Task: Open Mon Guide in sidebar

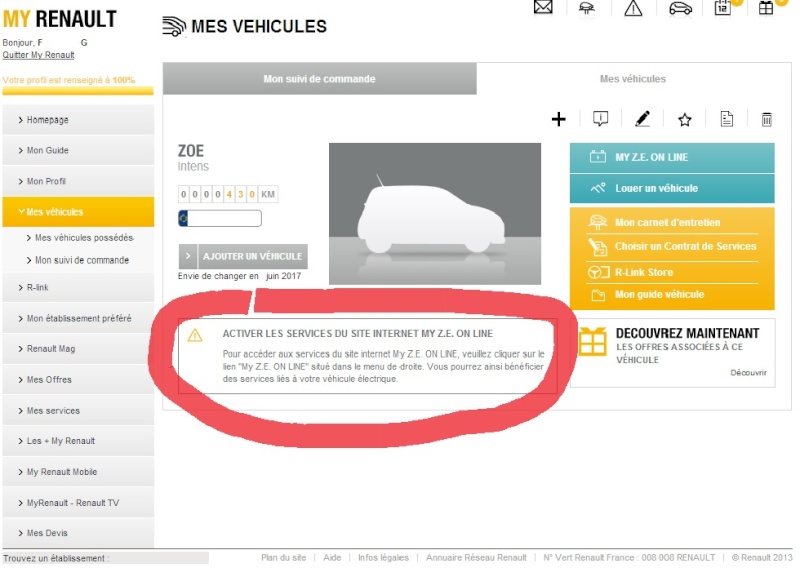Action: [78, 150]
